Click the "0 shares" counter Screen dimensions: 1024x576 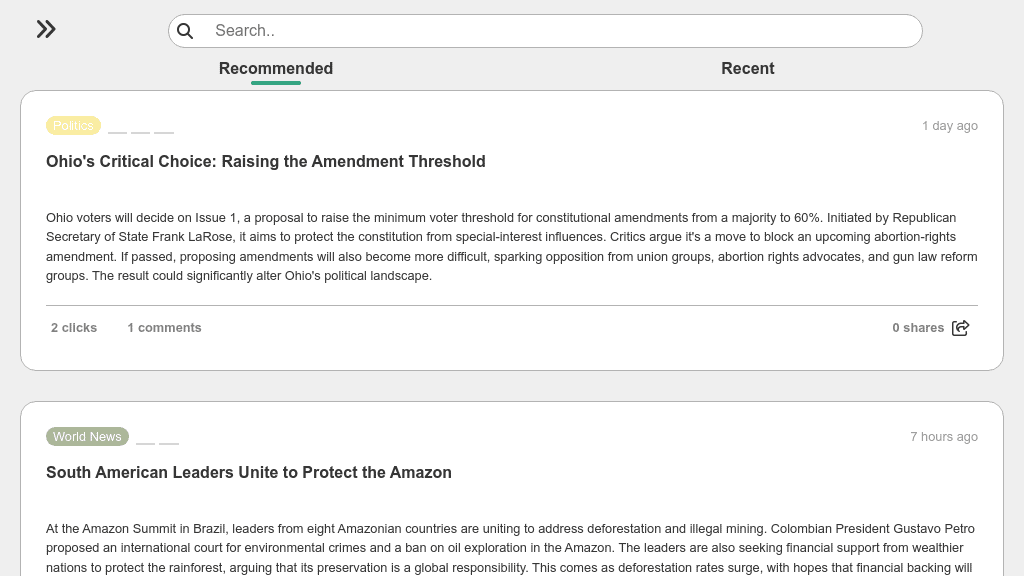pyautogui.click(x=918, y=328)
